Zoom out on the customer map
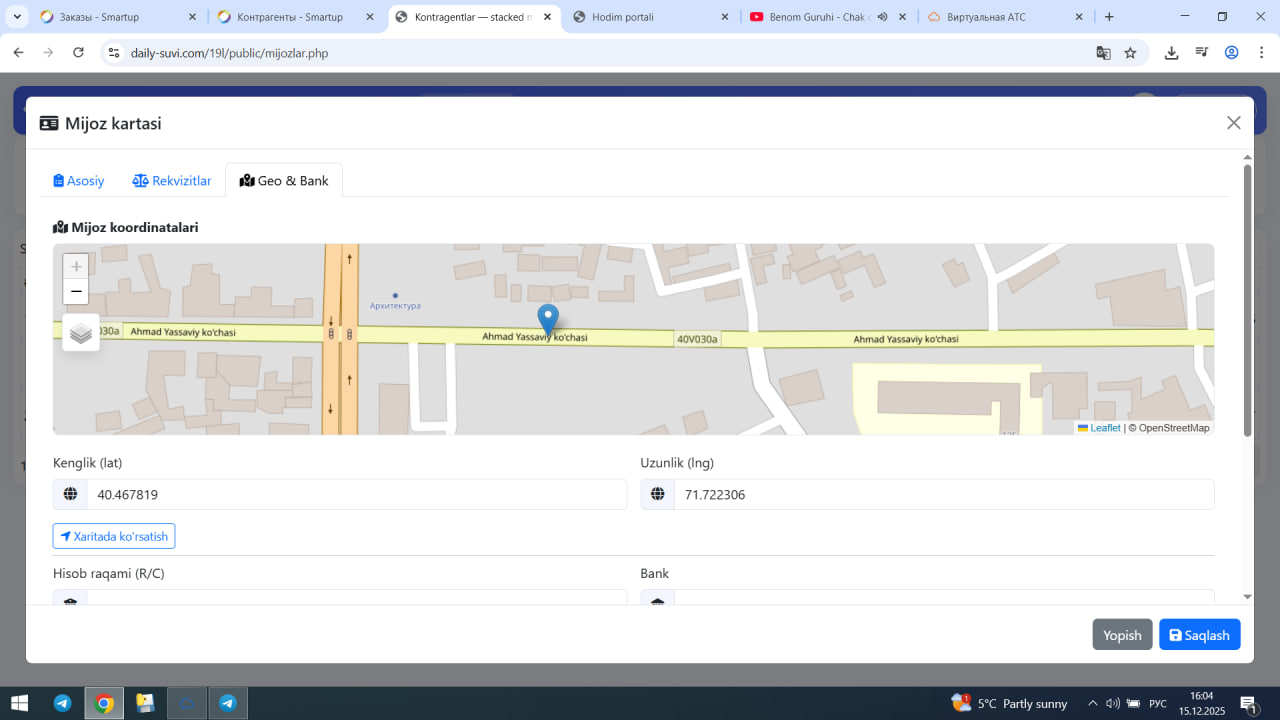Viewport: 1280px width, 720px height. tap(76, 291)
